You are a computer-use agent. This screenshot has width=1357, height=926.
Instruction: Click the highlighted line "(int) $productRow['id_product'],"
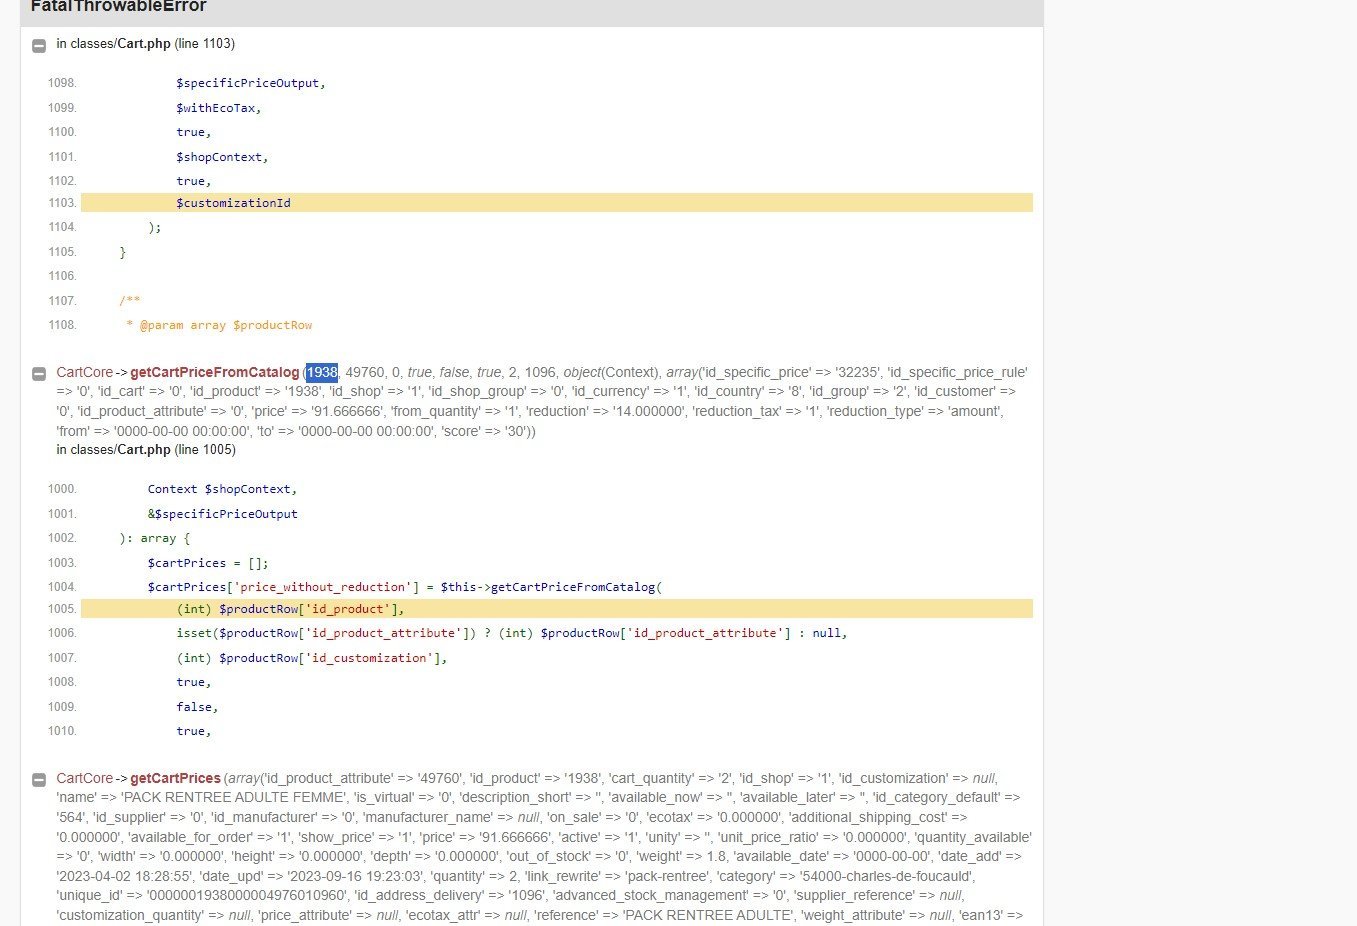click(x=556, y=609)
